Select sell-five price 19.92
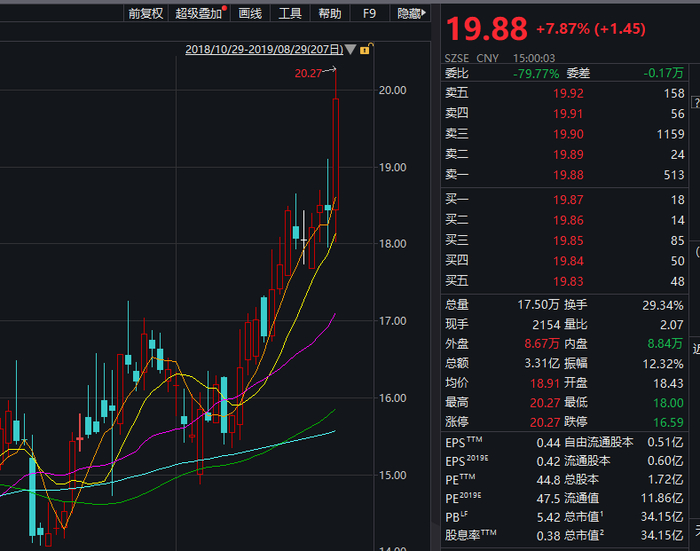 point(568,93)
